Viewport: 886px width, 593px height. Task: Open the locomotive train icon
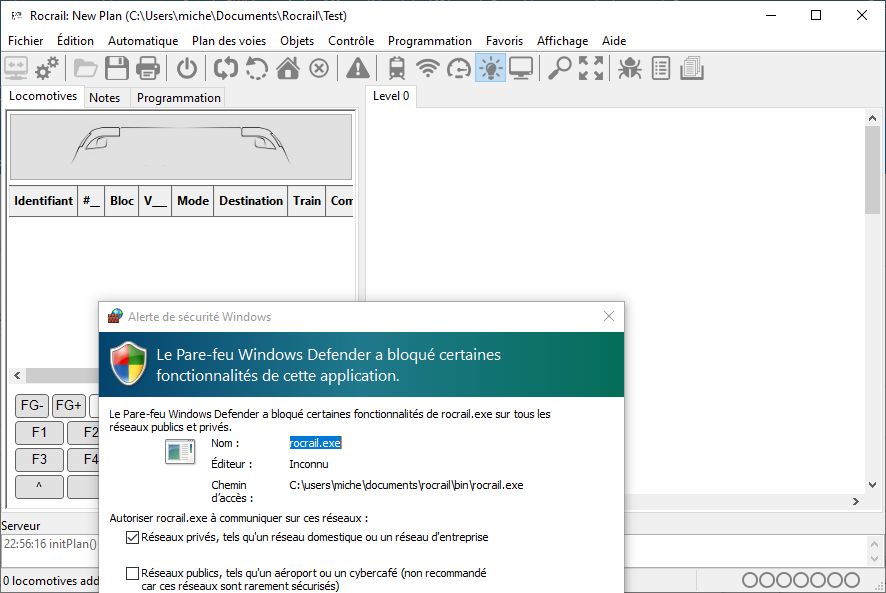coord(397,68)
